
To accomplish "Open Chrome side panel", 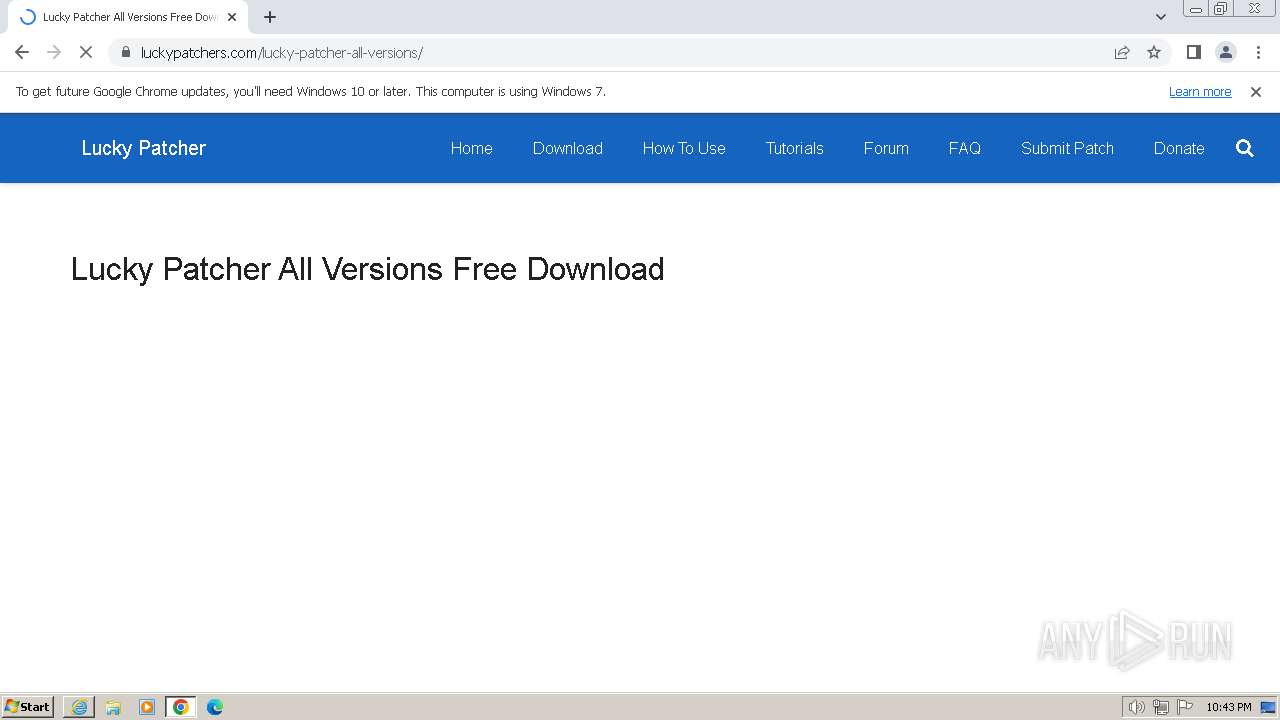I will [x=1193, y=52].
